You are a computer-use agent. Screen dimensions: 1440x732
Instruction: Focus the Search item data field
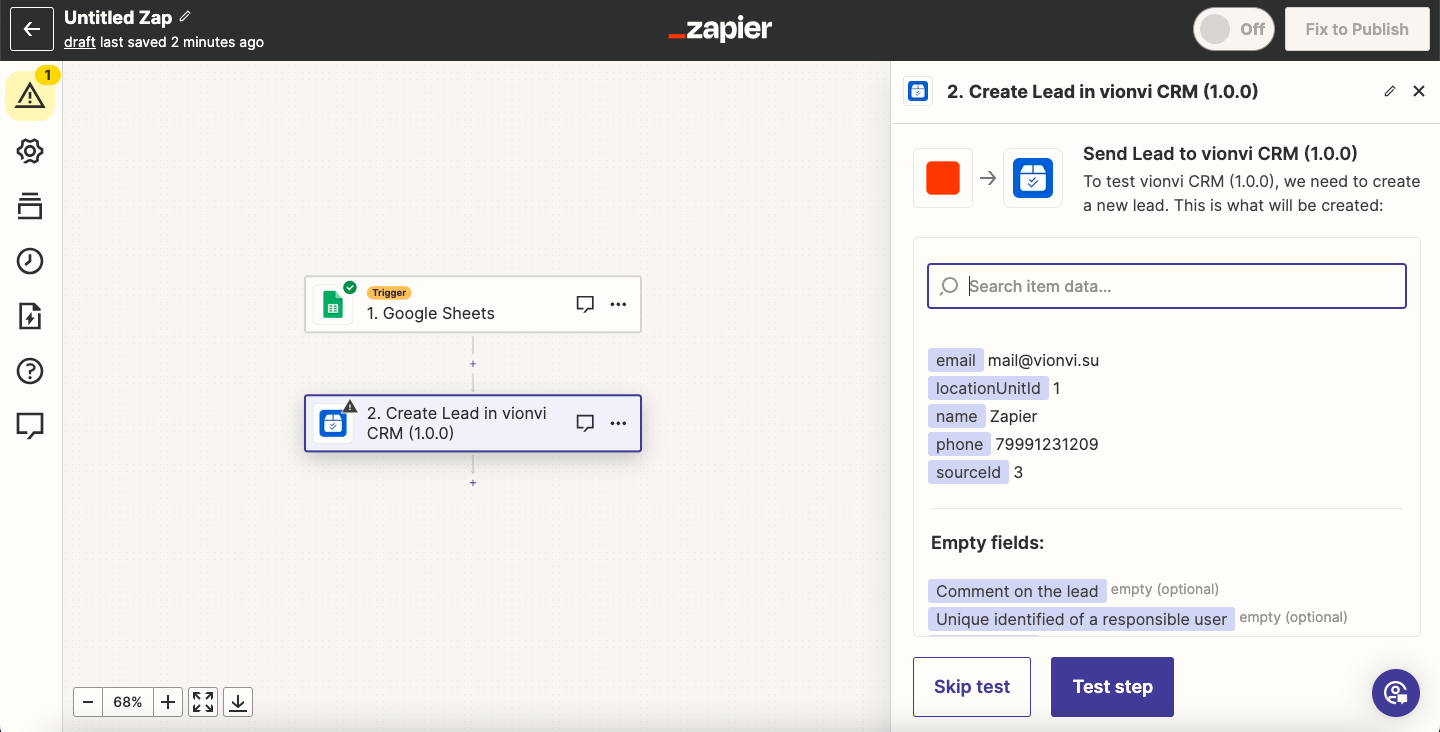tap(1167, 286)
